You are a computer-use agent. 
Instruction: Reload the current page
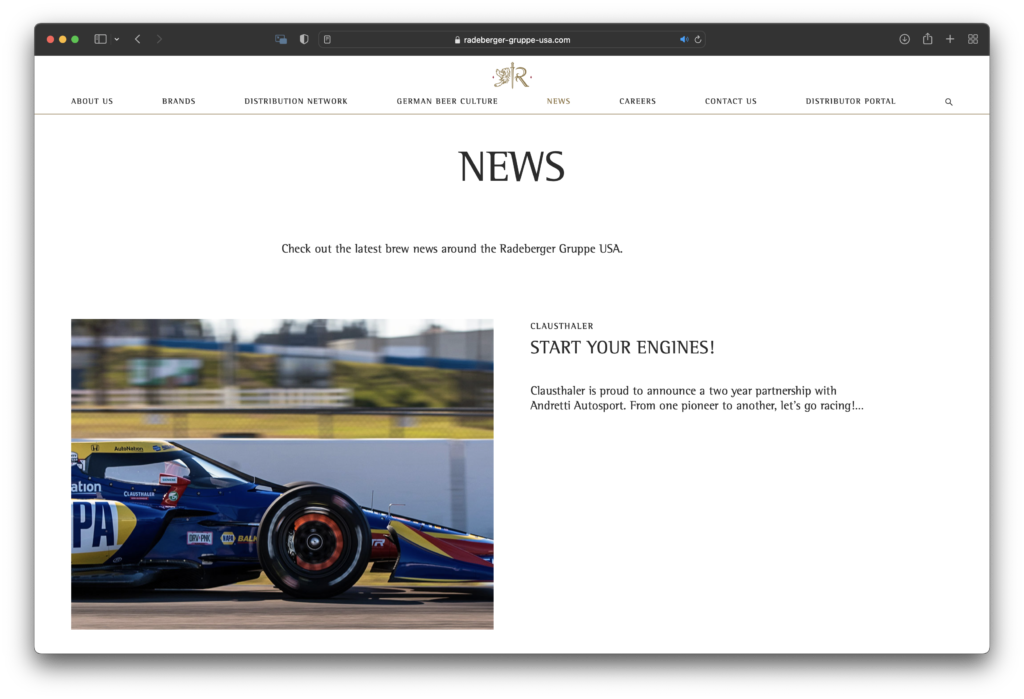pyautogui.click(x=698, y=39)
